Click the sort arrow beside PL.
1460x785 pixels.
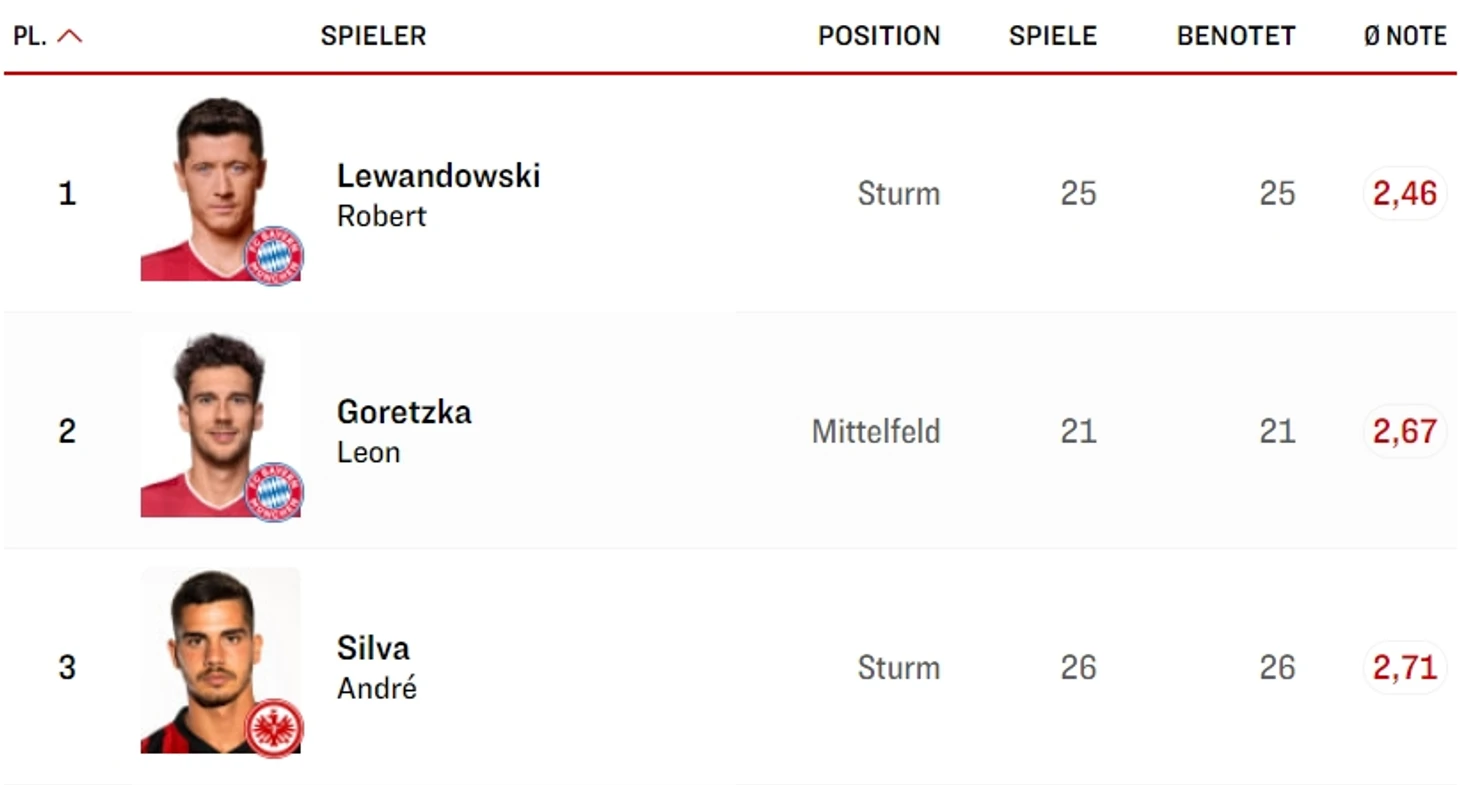point(70,36)
